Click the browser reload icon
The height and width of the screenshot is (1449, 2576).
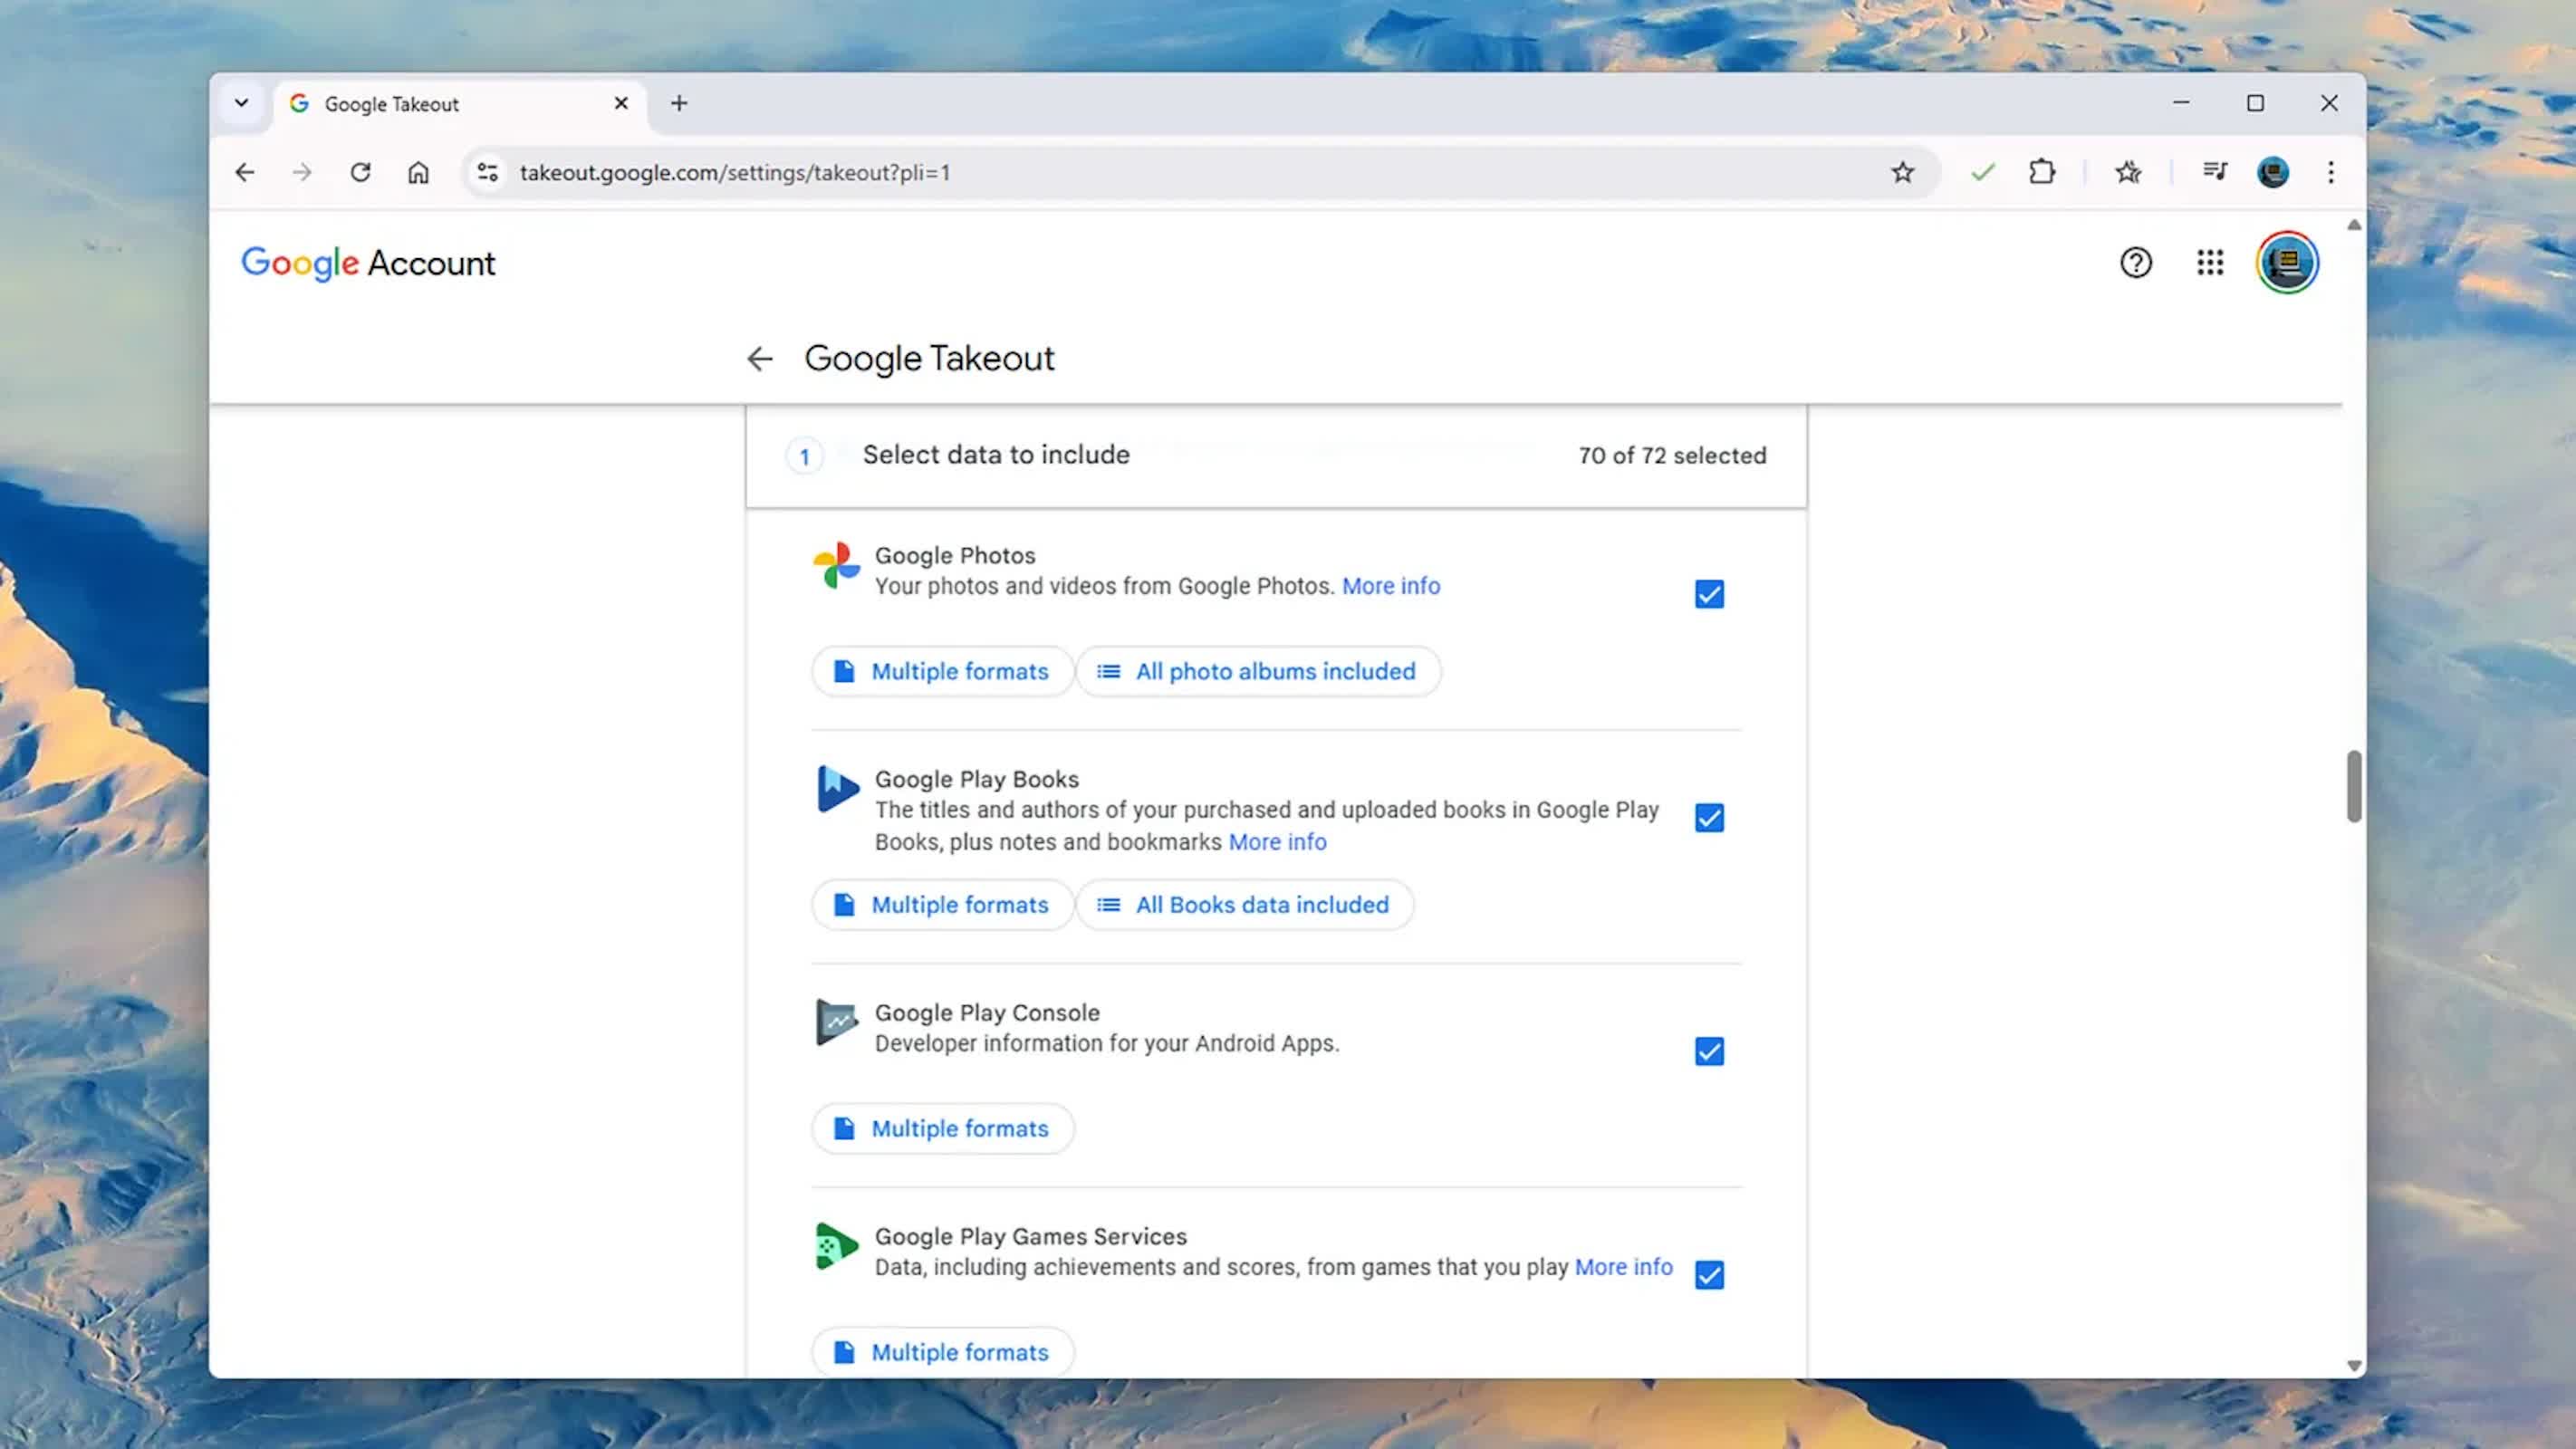(x=360, y=172)
